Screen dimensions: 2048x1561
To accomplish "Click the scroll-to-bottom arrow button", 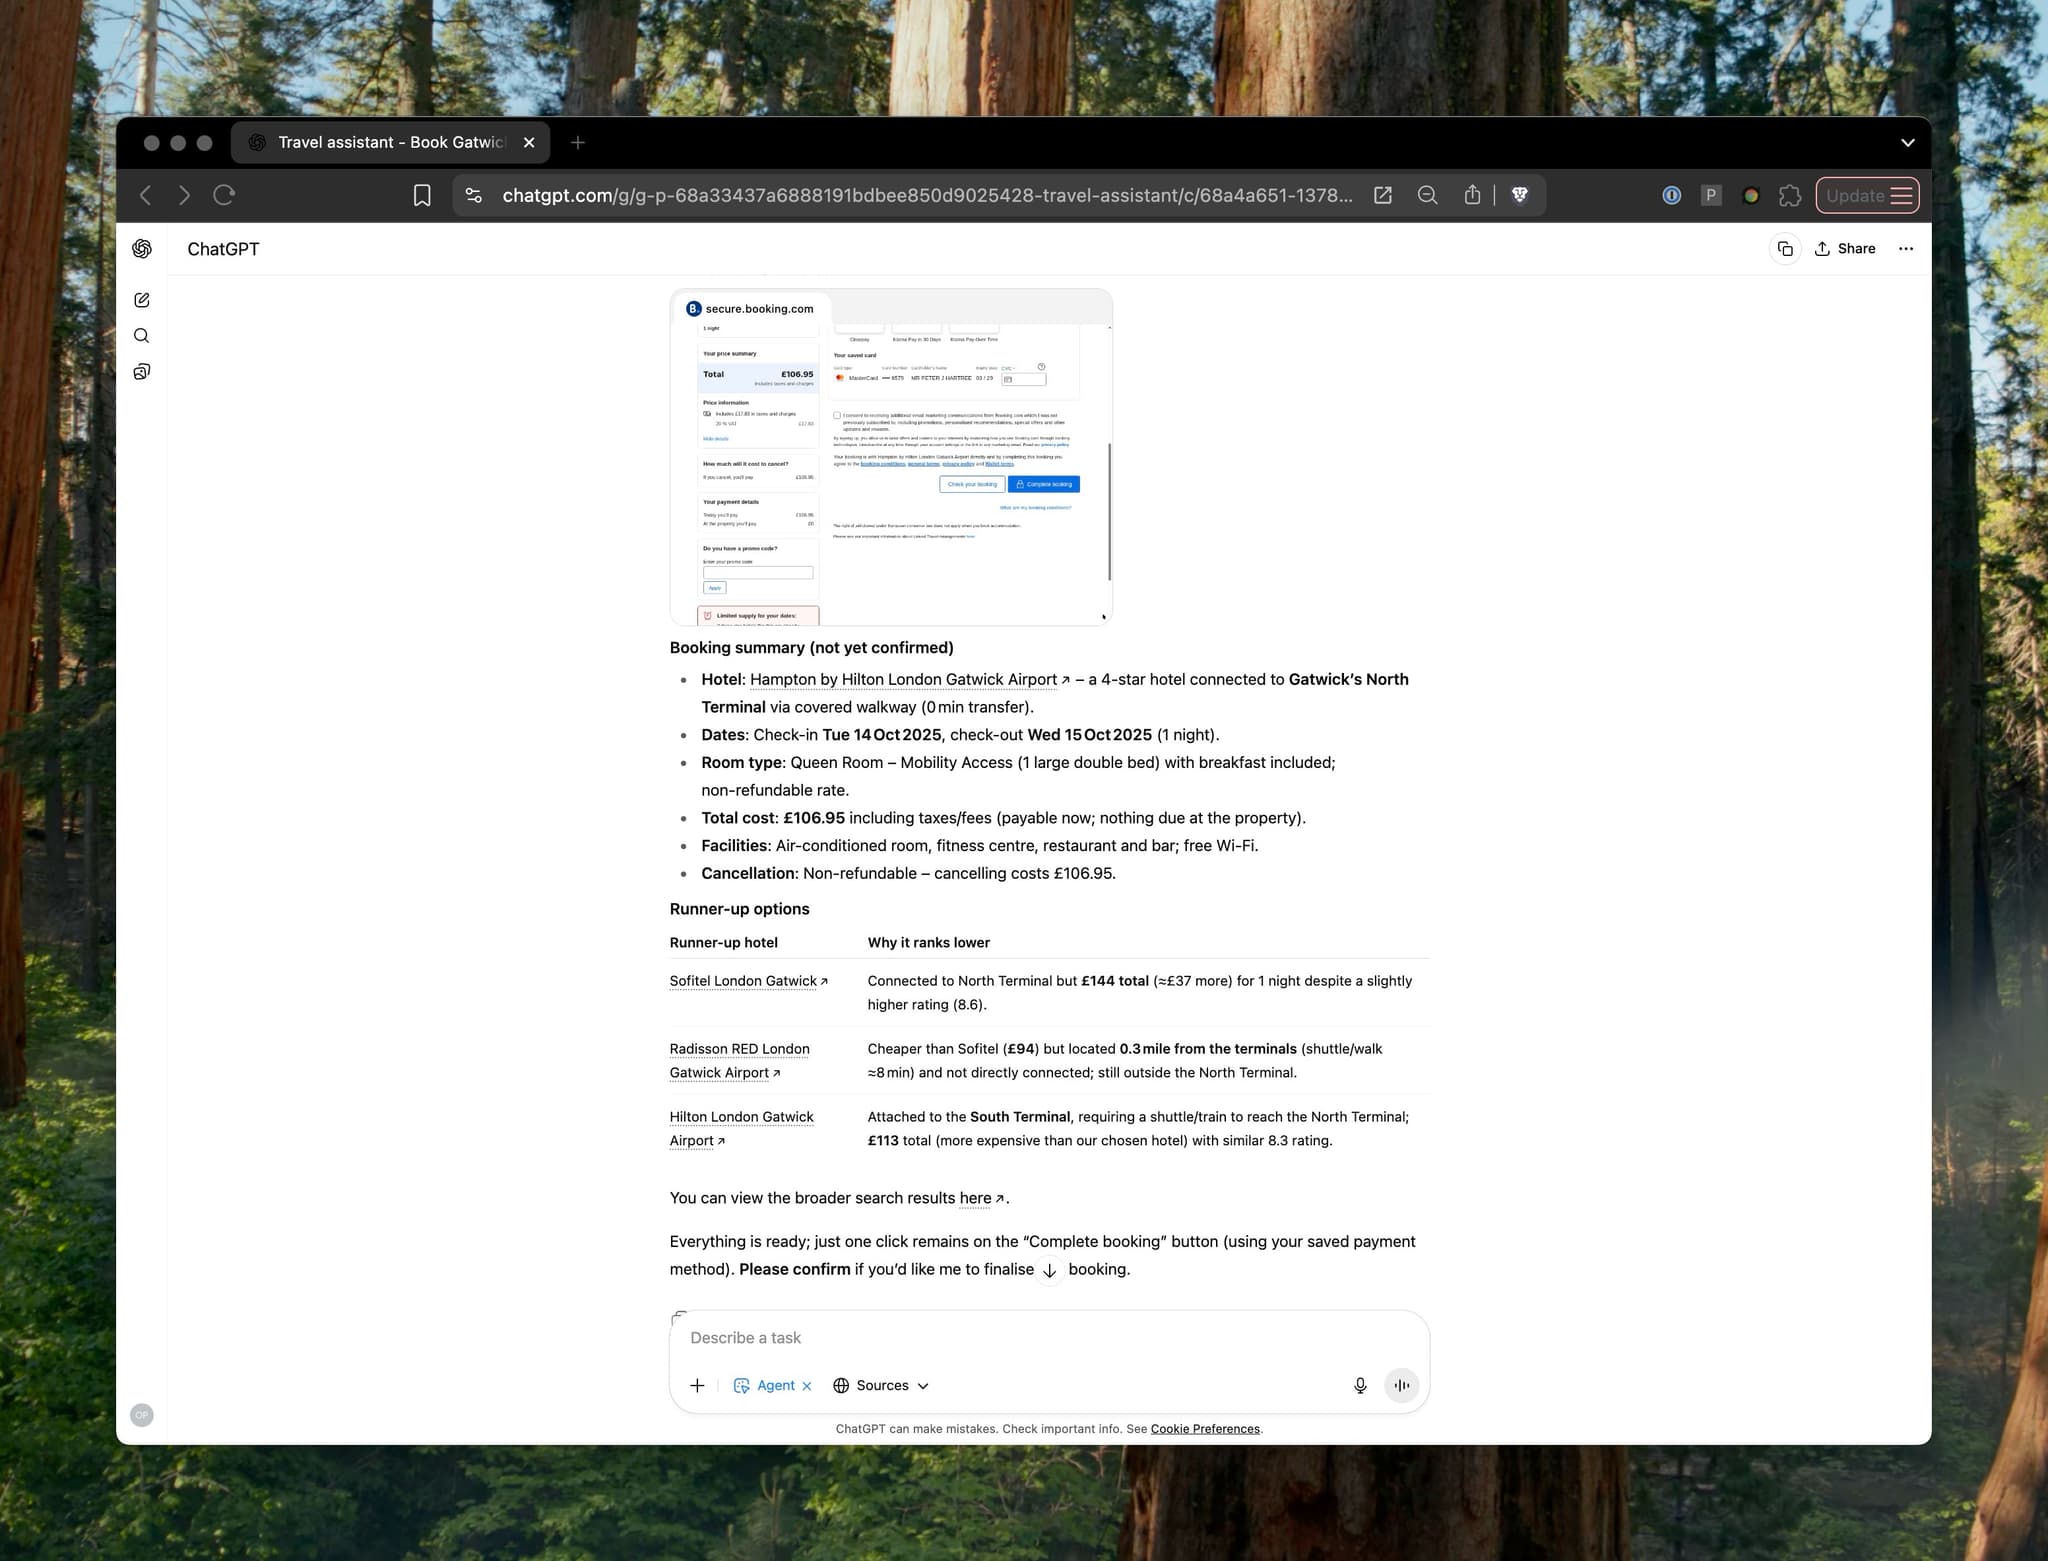I will tap(1049, 1271).
